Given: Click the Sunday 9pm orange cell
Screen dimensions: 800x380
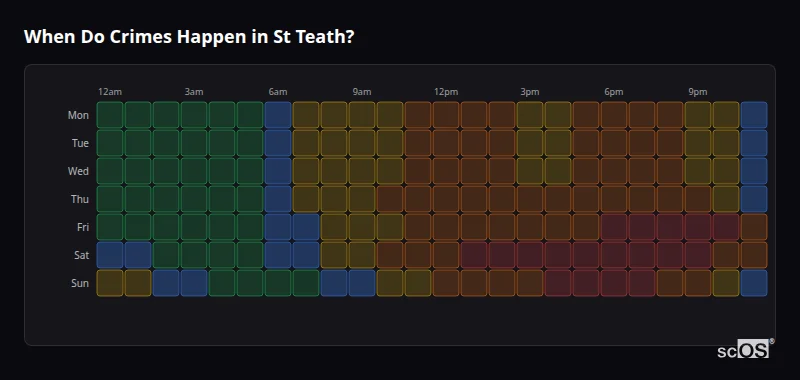Looking at the screenshot, I should (x=697, y=283).
